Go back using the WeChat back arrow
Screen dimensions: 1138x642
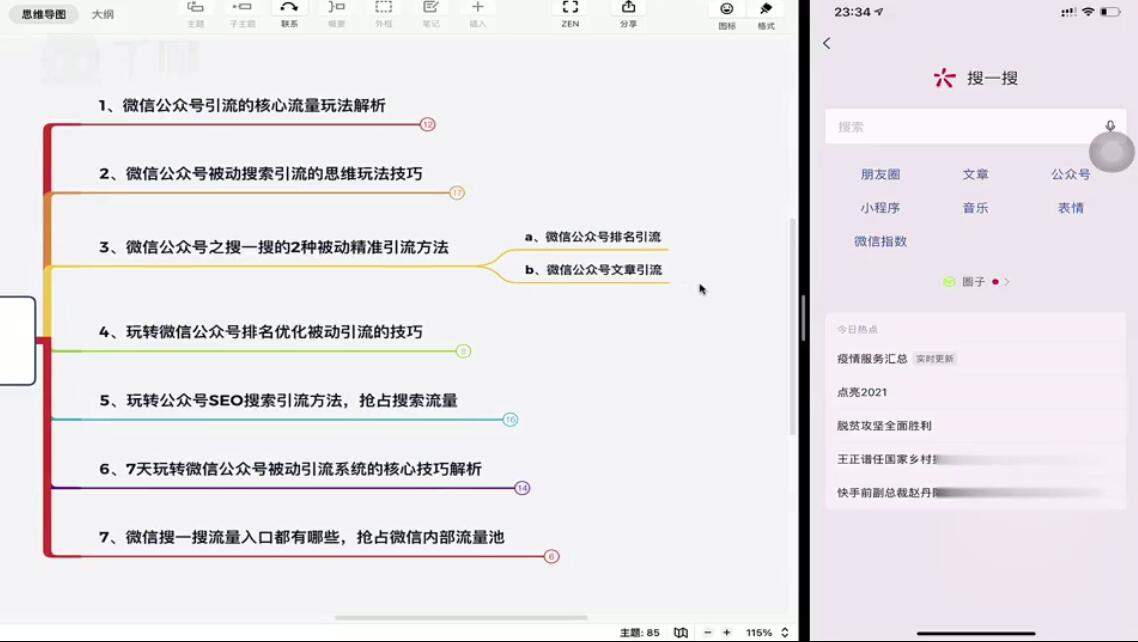(x=827, y=44)
